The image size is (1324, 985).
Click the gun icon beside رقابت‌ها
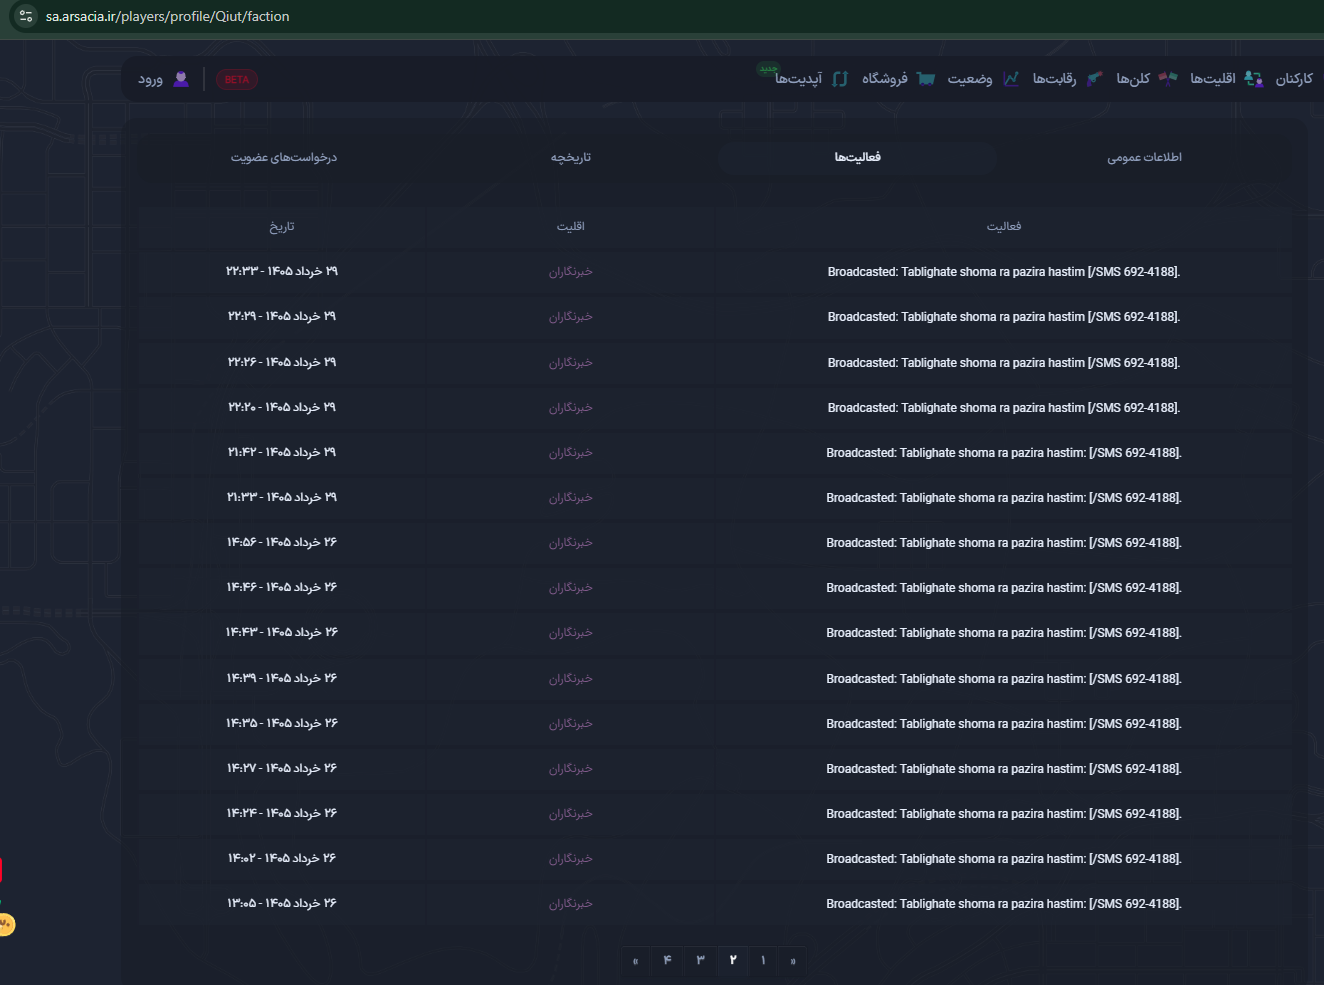(x=1095, y=79)
